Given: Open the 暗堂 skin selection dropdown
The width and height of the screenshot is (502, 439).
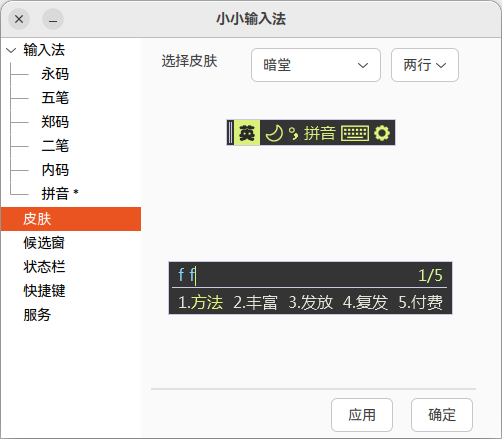Looking at the screenshot, I should click(x=316, y=65).
